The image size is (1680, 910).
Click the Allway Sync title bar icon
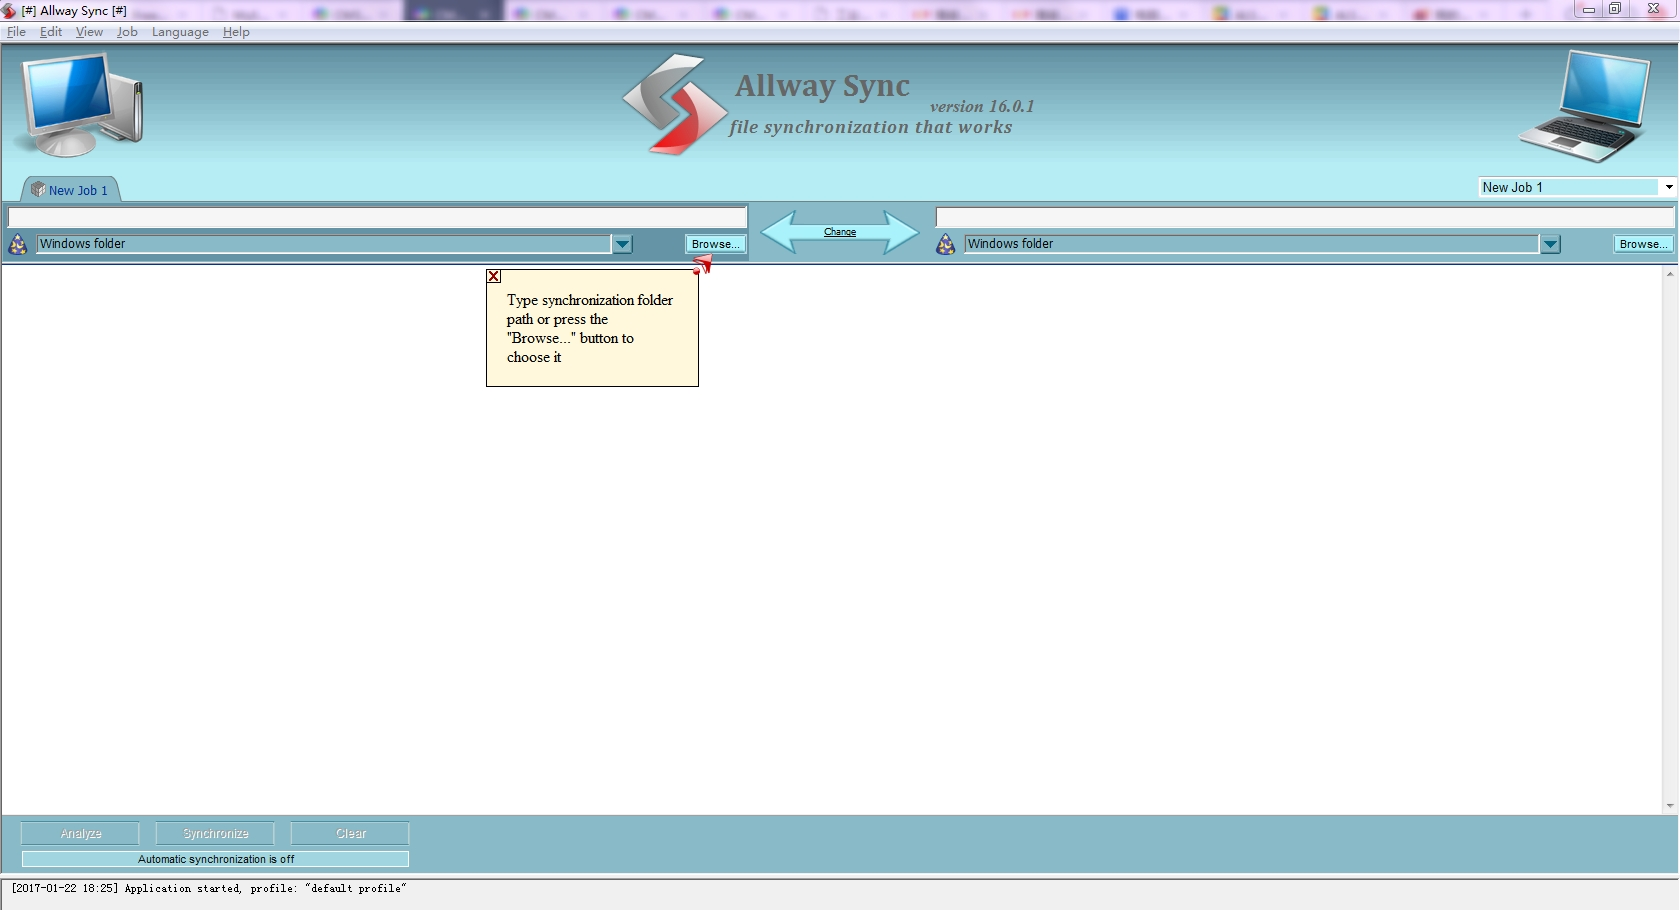[10, 11]
